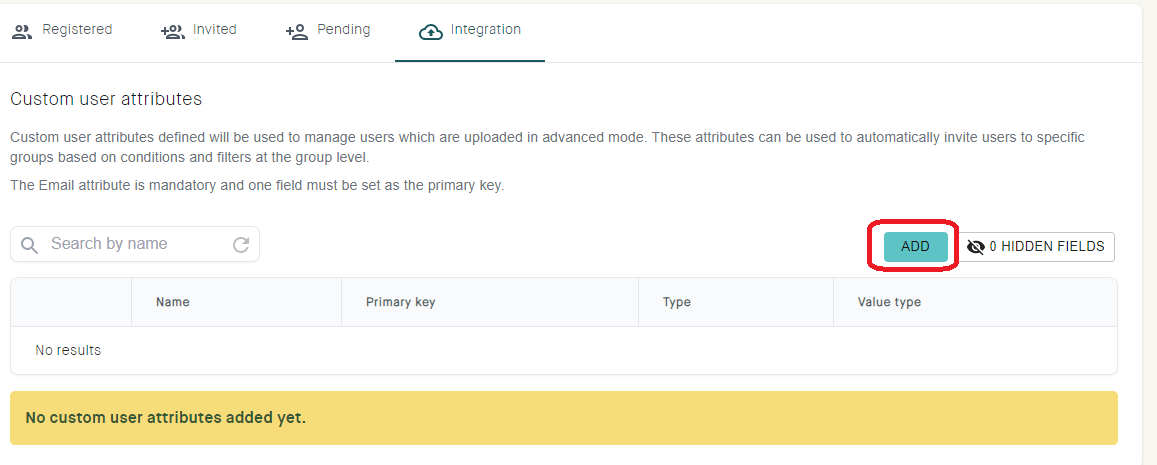1157x465 pixels.
Task: Click the Invited tab add-people icon
Action: [x=173, y=32]
